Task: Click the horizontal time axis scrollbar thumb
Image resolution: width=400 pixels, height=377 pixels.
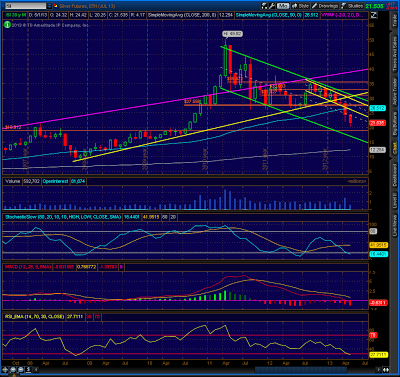Action: [x=301, y=370]
